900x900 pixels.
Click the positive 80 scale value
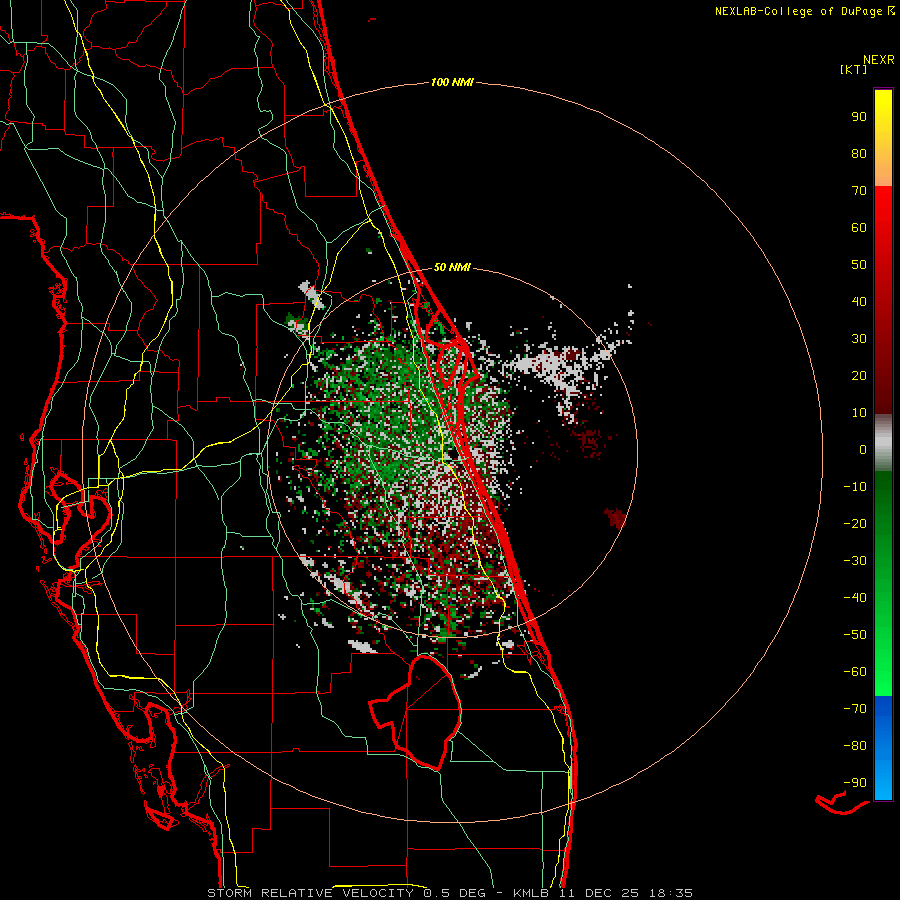click(x=859, y=154)
